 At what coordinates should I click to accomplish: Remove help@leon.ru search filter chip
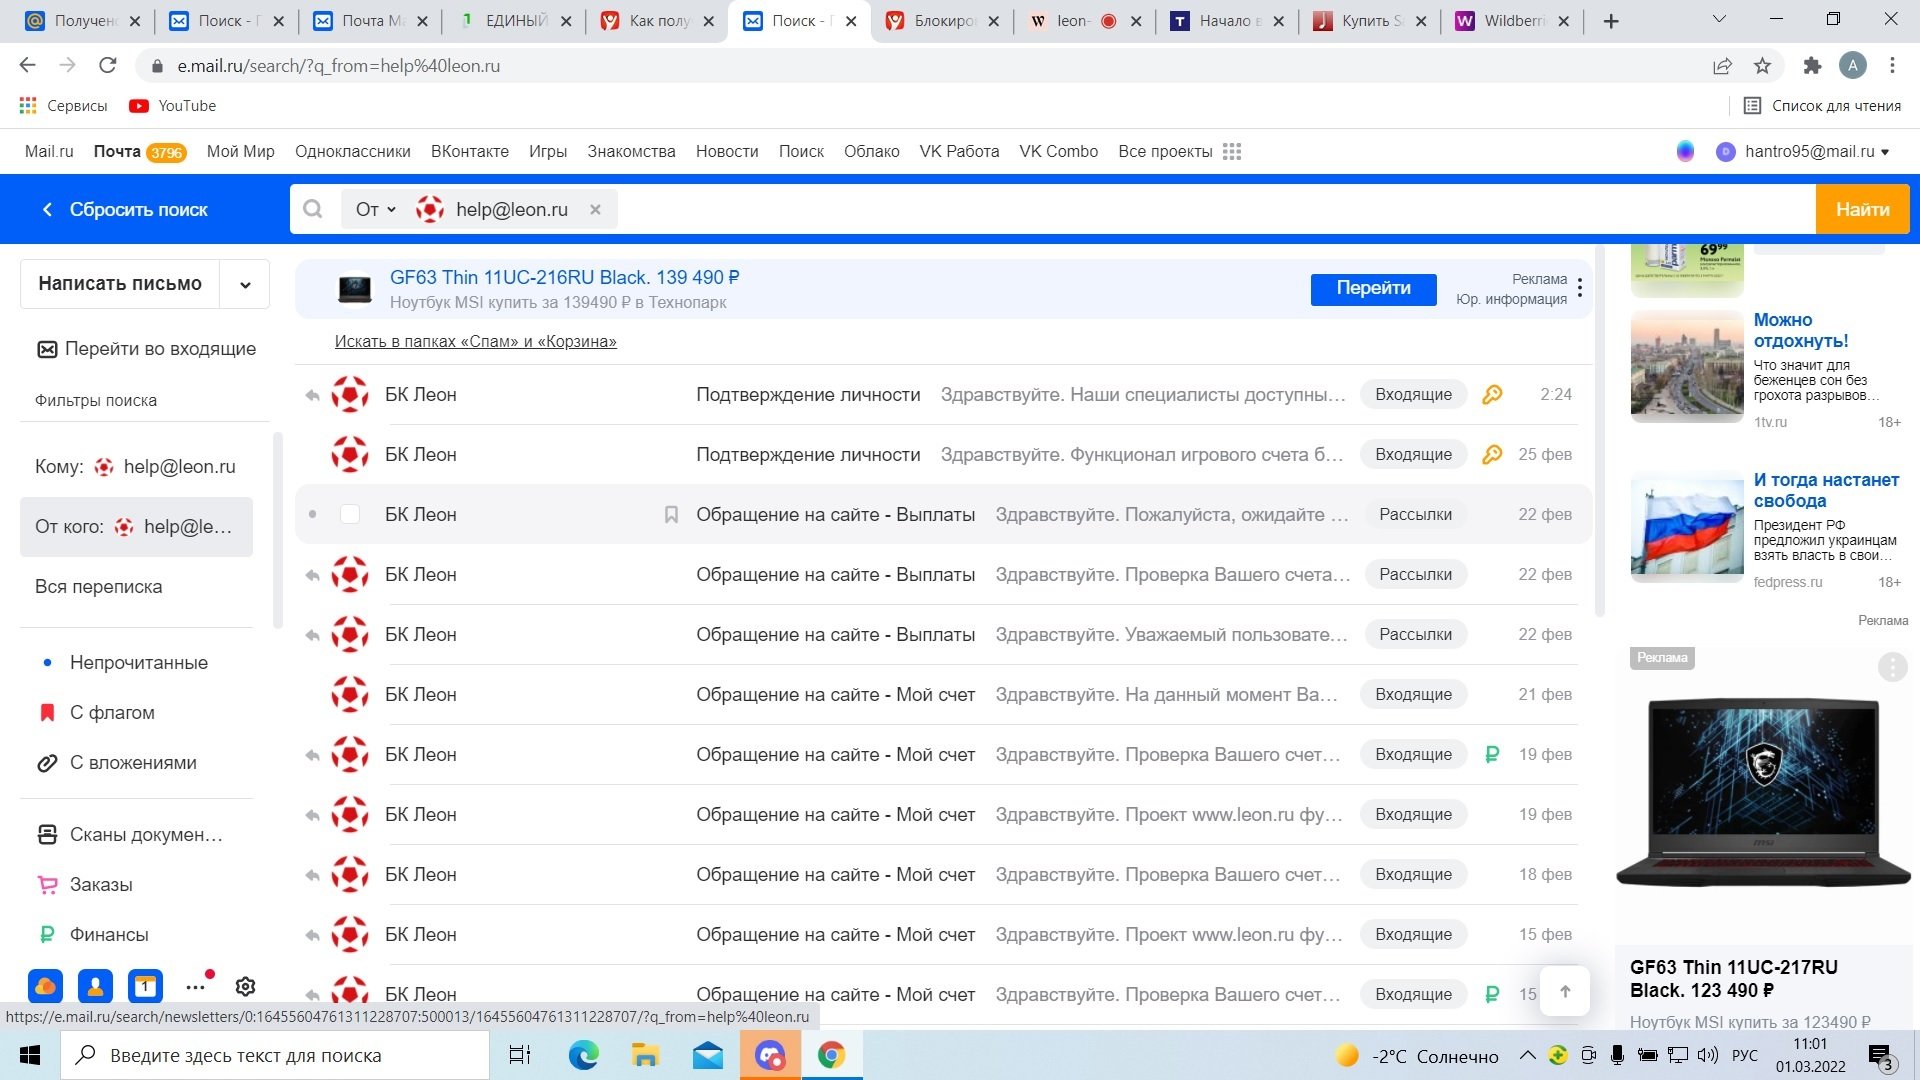tap(595, 209)
